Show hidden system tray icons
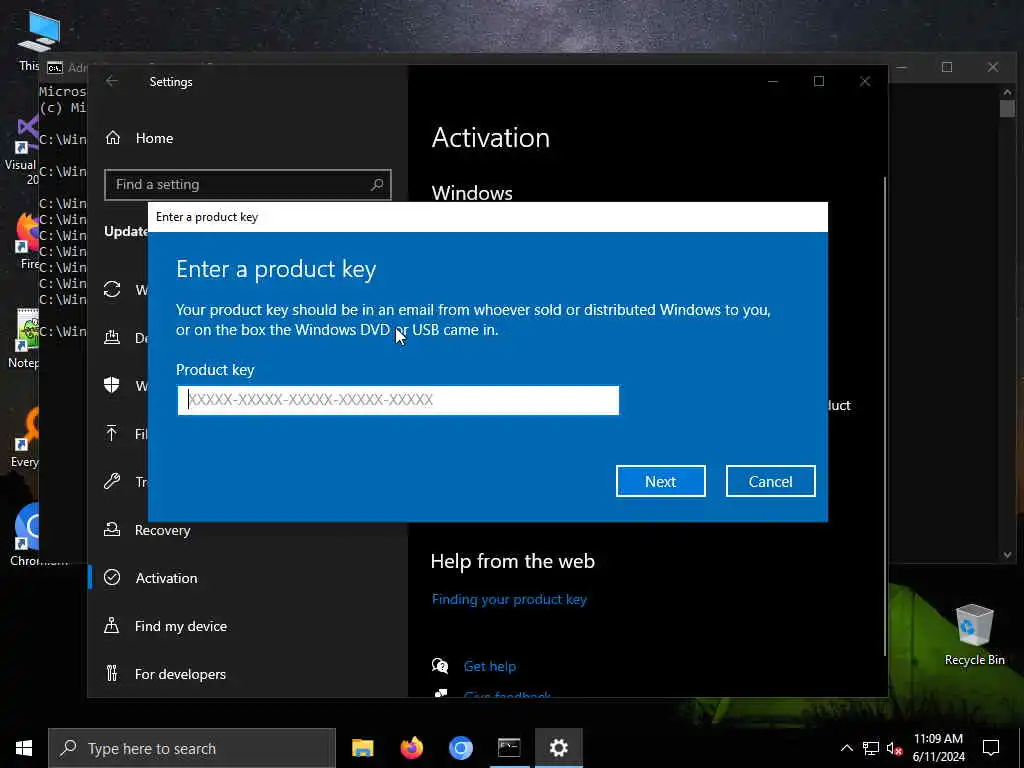The width and height of the screenshot is (1024, 768). tap(846, 748)
